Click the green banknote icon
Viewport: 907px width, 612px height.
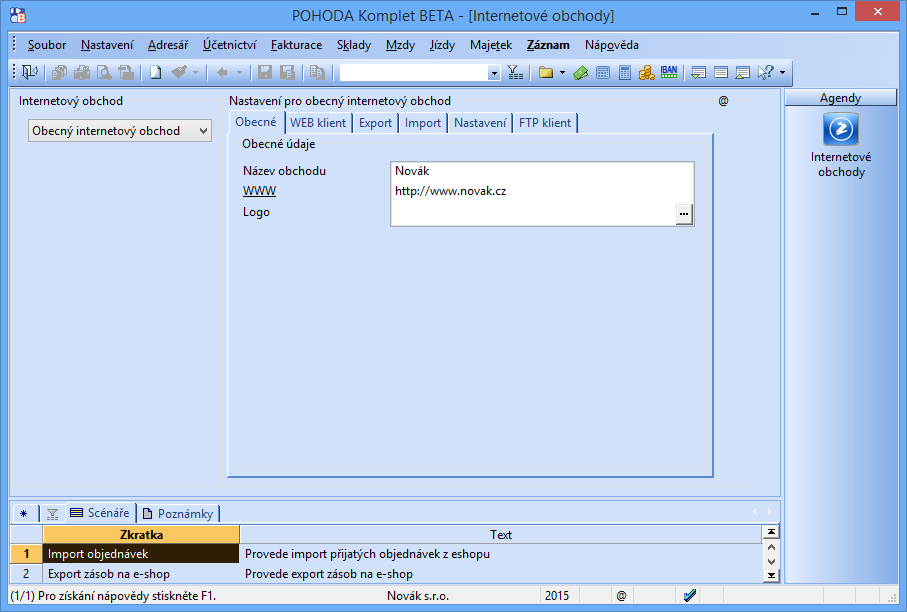581,72
